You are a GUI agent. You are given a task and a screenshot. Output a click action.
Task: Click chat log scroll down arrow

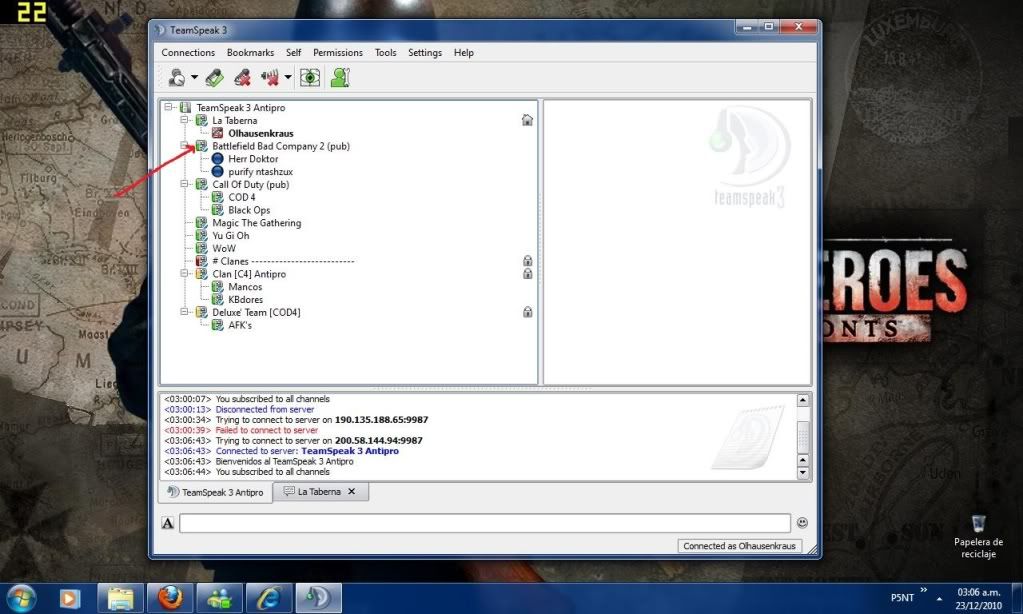tap(803, 473)
